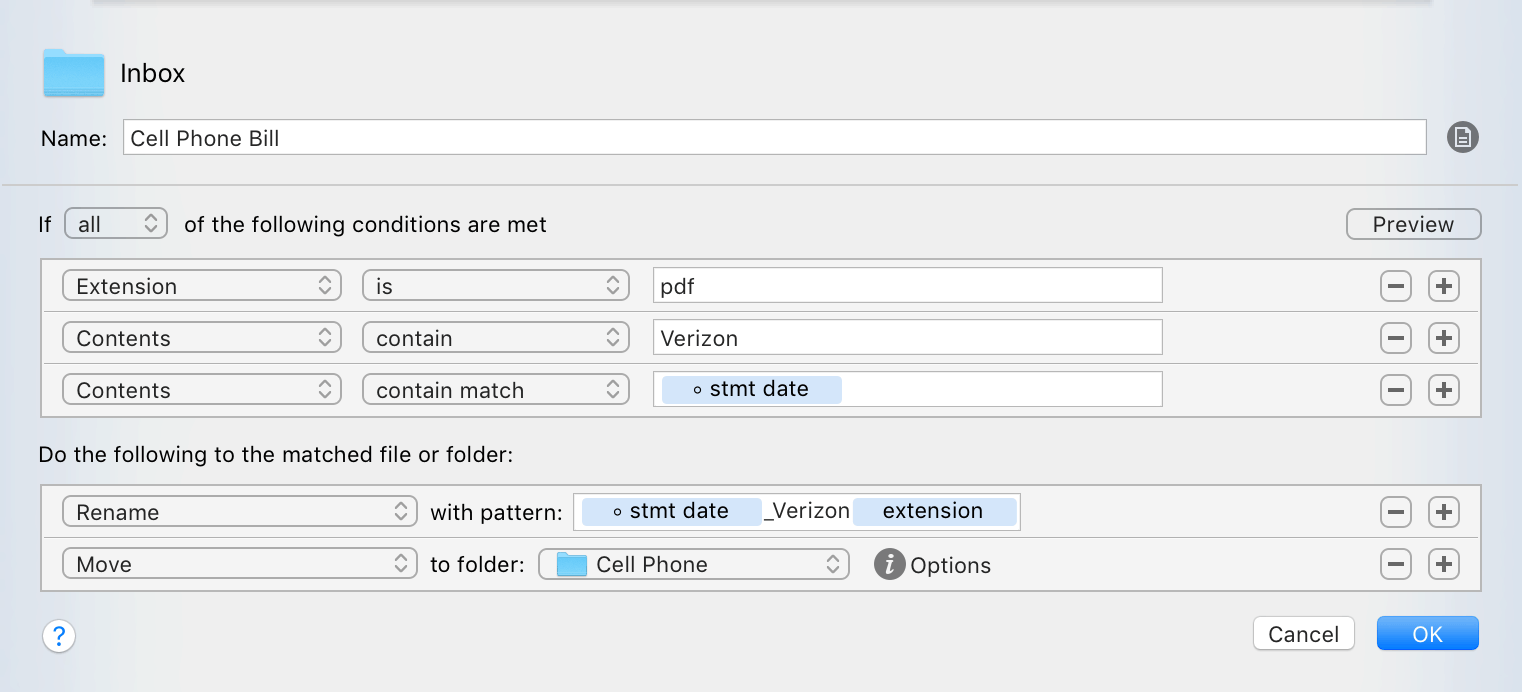Open the Contents dropdown in the stmt date row
The height and width of the screenshot is (692, 1522).
coord(202,390)
